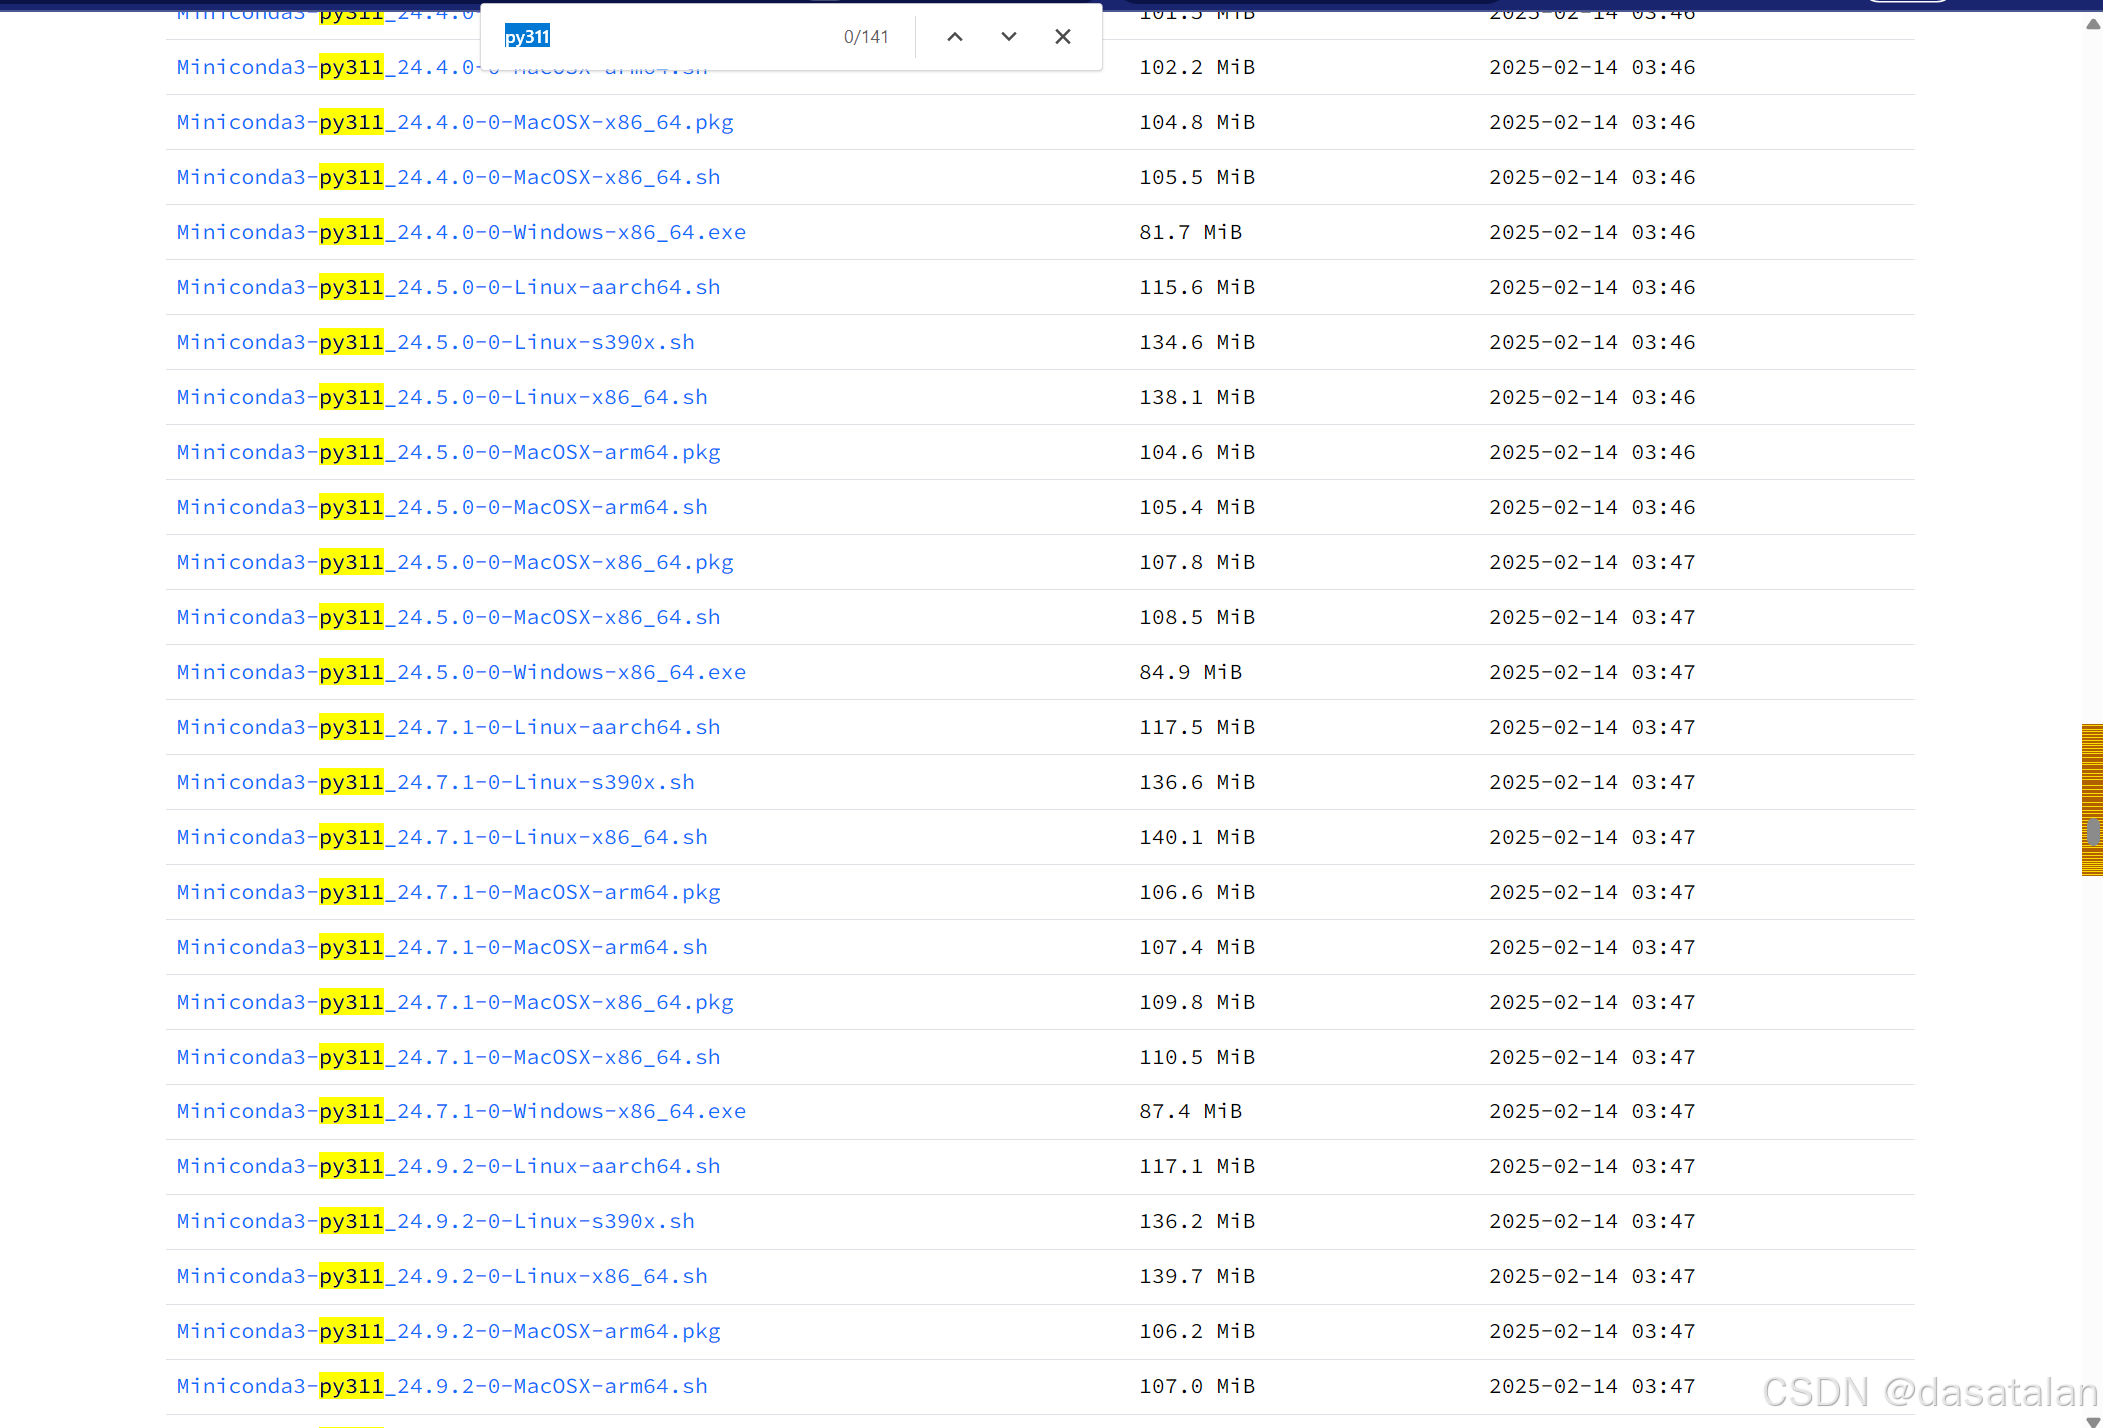Open py311_24.9.2-0-Linux-x86_64.sh link
This screenshot has height=1428, width=2103.
tap(442, 1276)
